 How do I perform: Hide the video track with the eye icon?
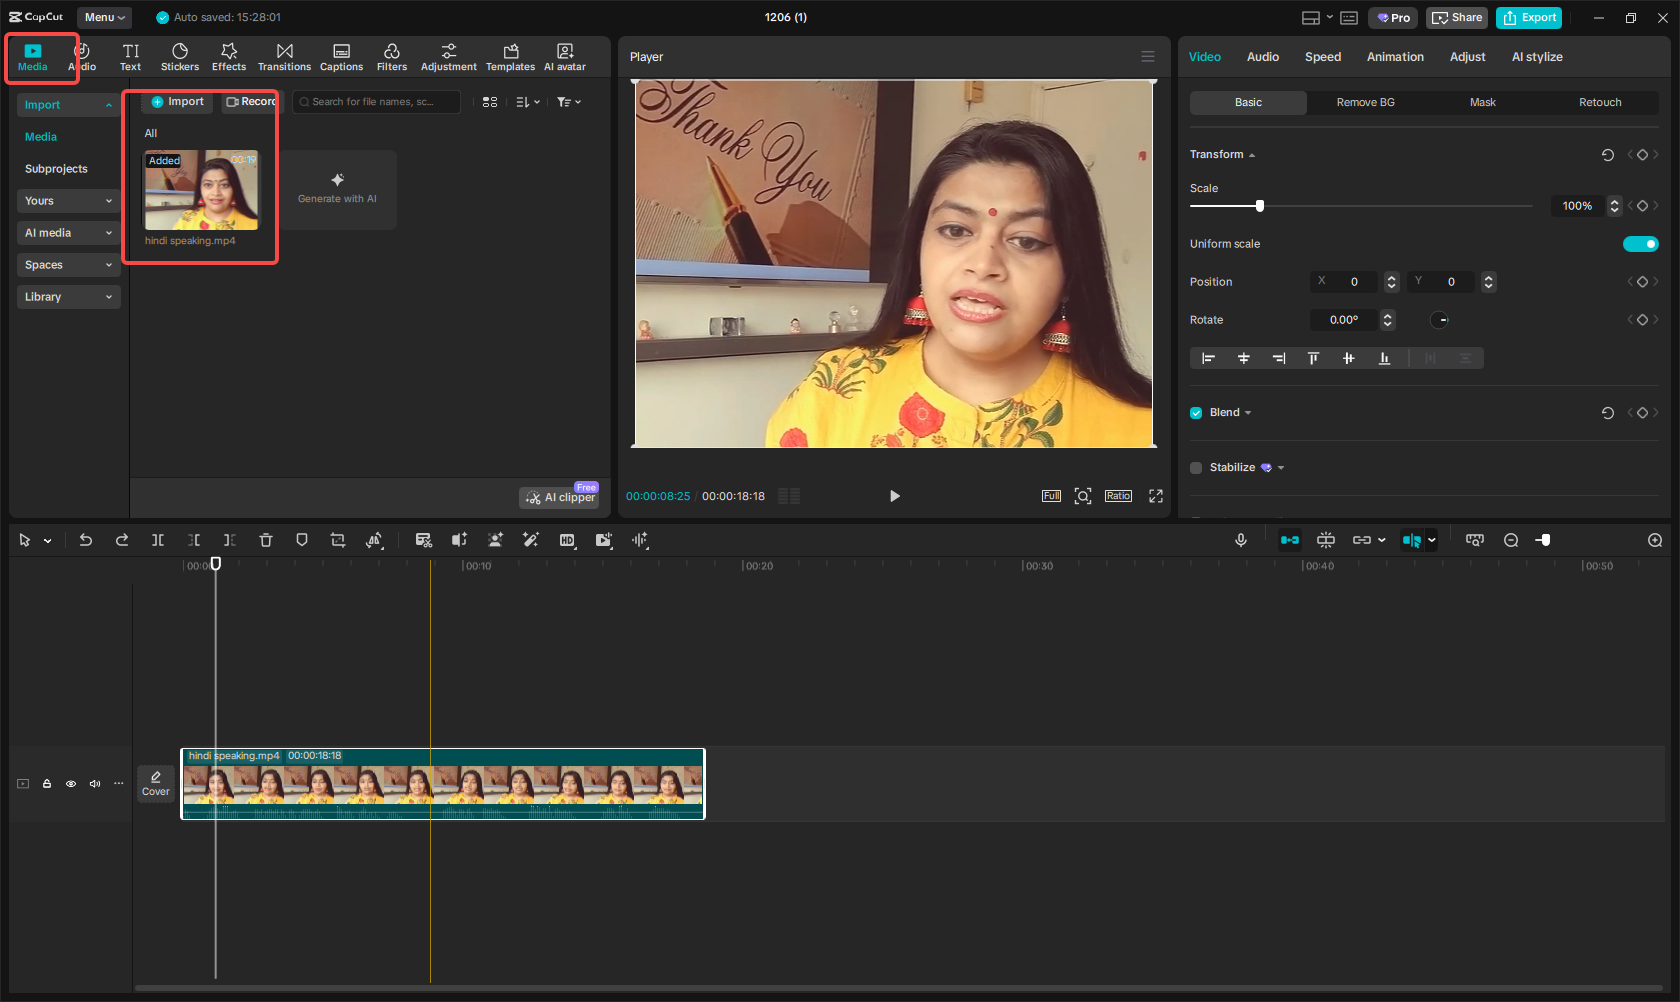tap(70, 784)
